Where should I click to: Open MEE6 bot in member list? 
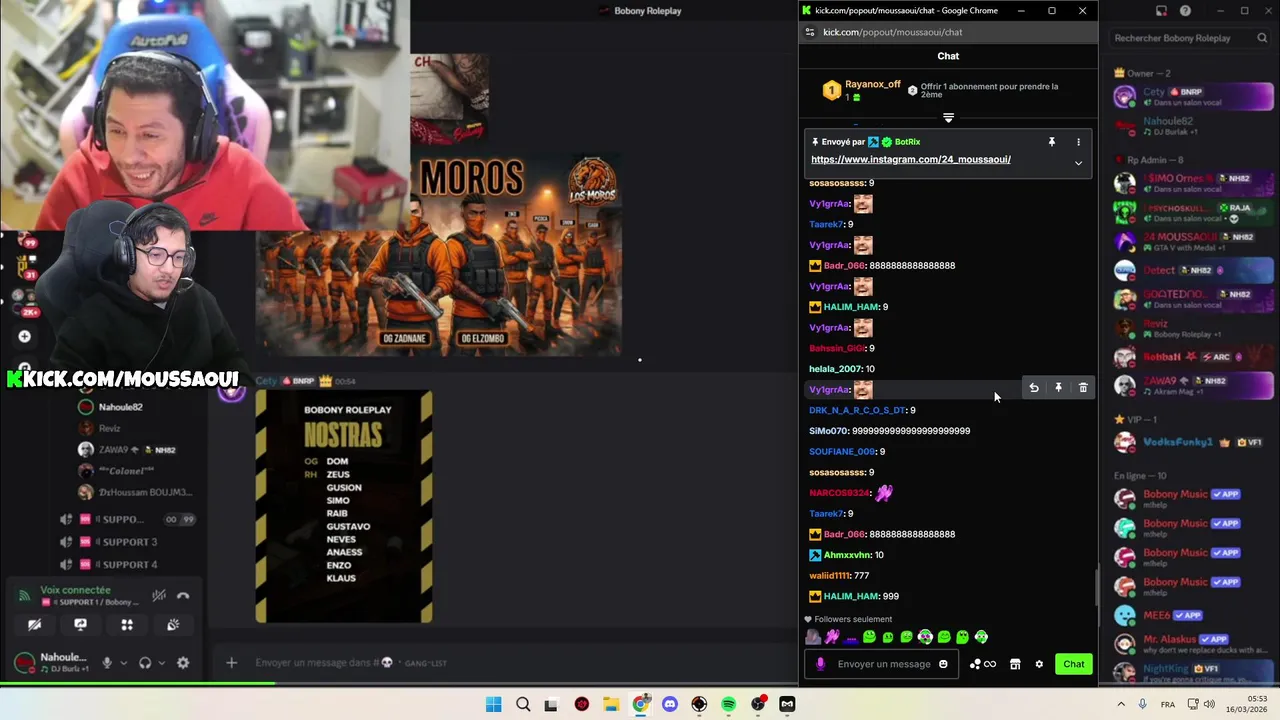[1194, 615]
